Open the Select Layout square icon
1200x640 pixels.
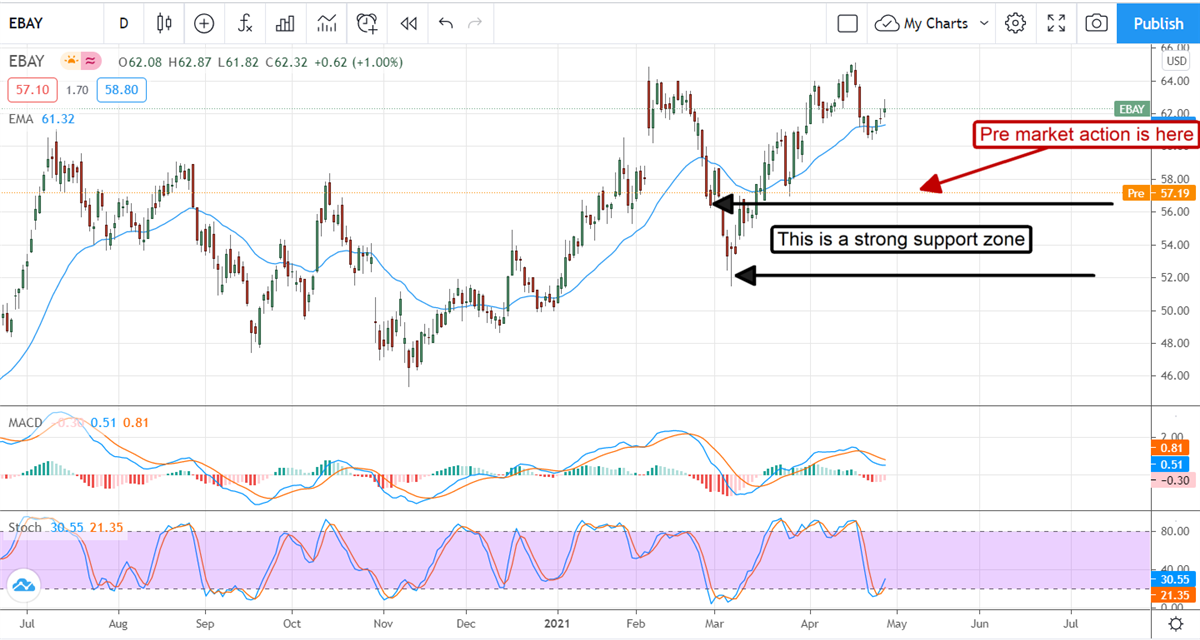pyautogui.click(x=848, y=23)
